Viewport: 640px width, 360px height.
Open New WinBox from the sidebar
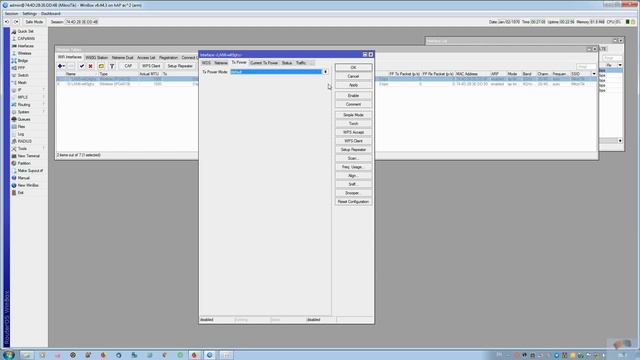(x=28, y=185)
